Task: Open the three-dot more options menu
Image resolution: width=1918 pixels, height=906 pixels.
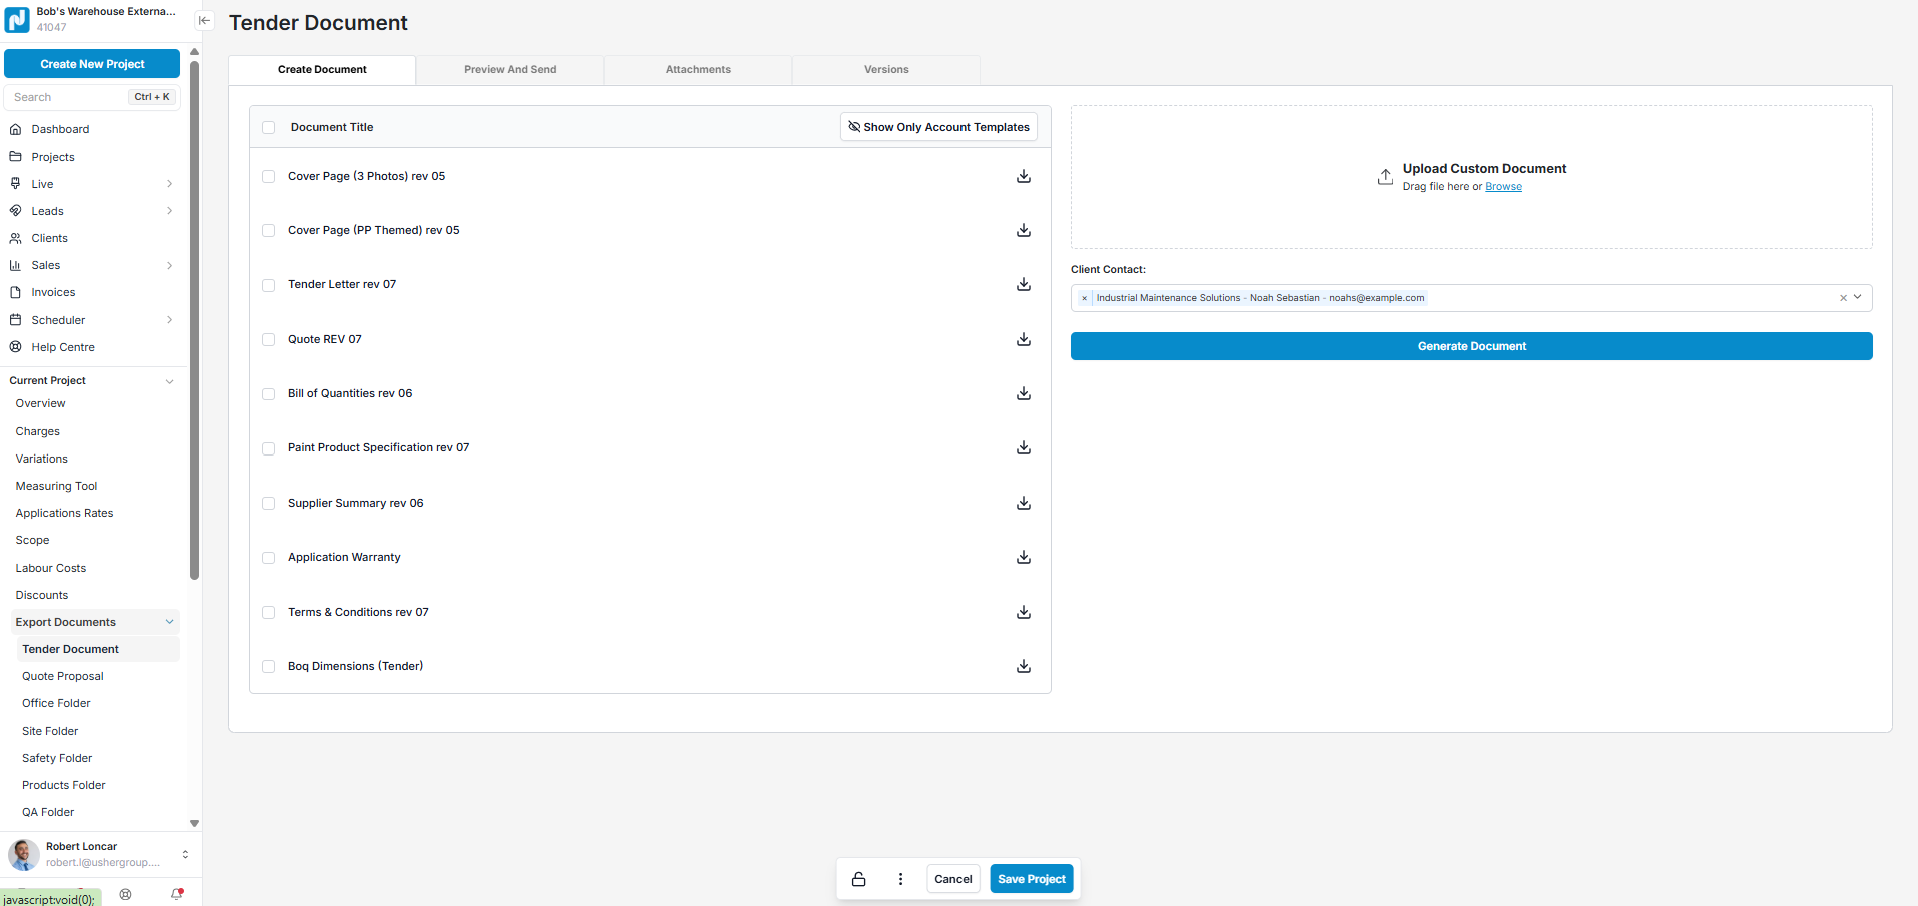Action: (900, 879)
